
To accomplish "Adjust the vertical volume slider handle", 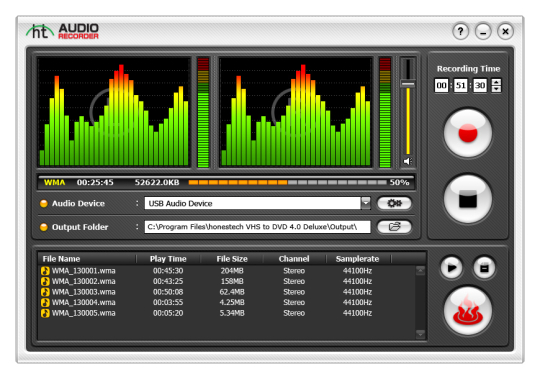I will click(408, 84).
